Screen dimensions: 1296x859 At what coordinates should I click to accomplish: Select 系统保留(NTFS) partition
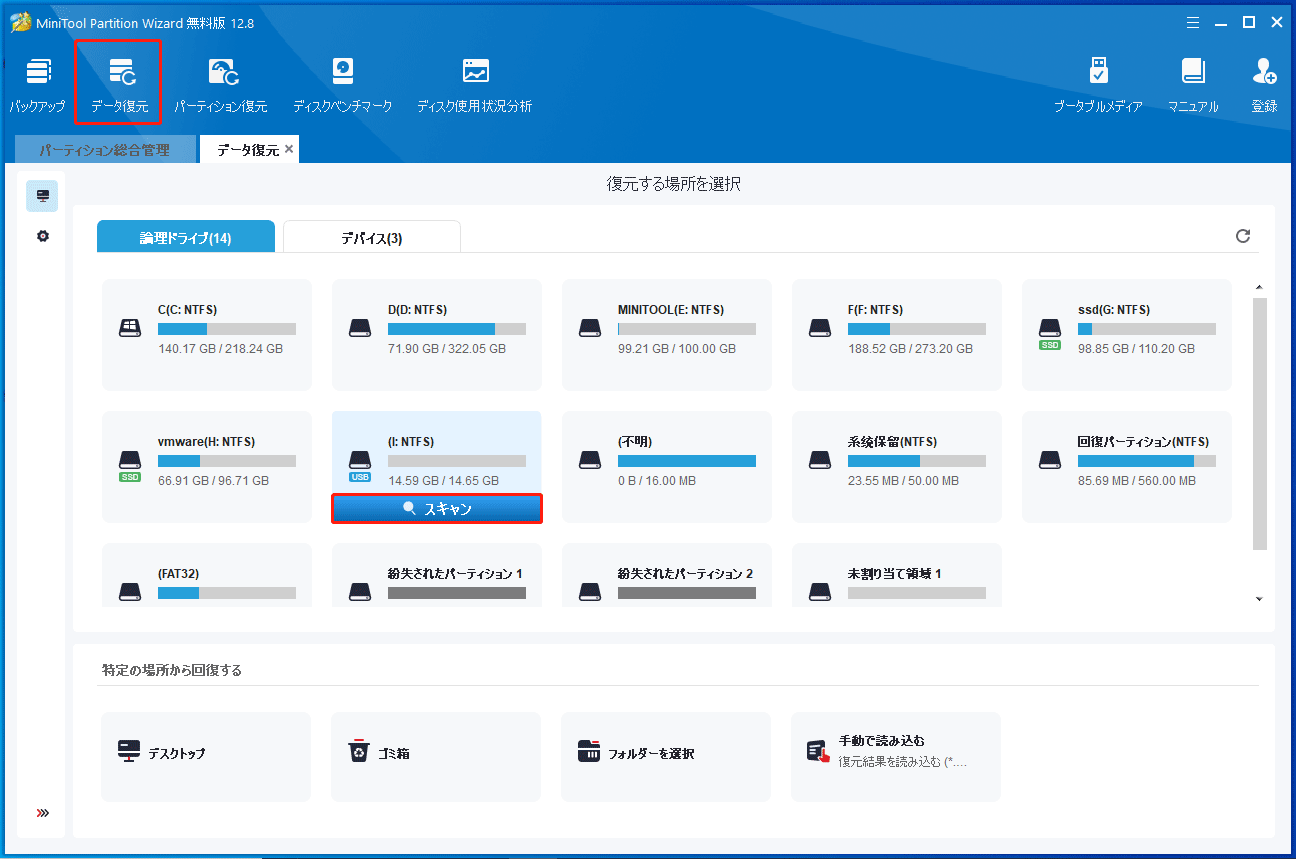pos(897,466)
